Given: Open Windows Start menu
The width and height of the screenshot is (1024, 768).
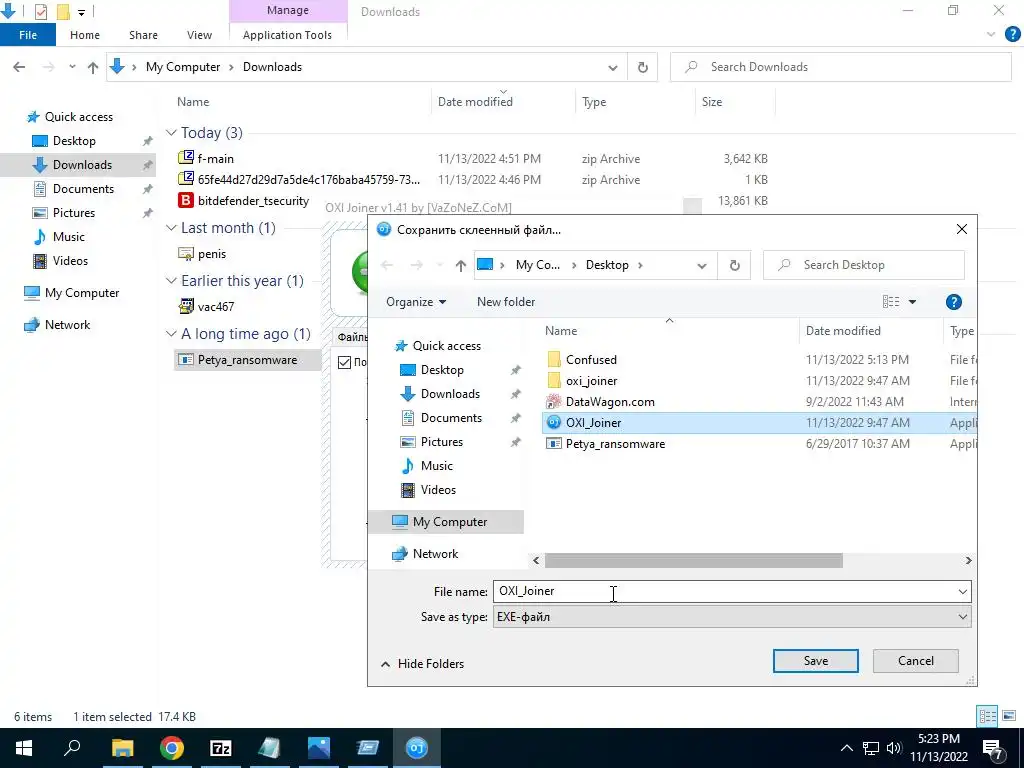Looking at the screenshot, I should pos(24,748).
